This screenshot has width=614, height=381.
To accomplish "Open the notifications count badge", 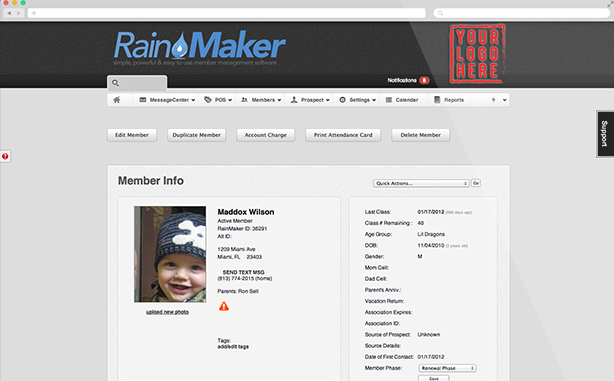I will pos(424,80).
